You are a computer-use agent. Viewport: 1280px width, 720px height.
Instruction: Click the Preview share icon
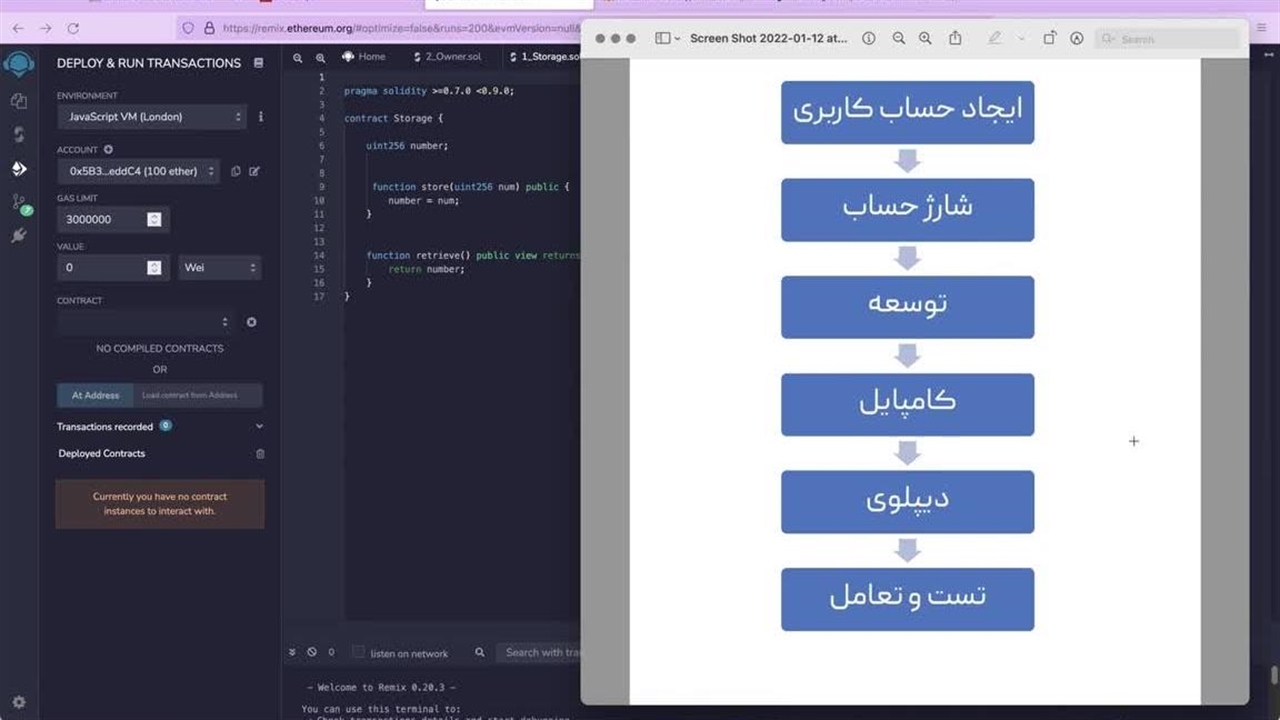pyautogui.click(x=955, y=38)
